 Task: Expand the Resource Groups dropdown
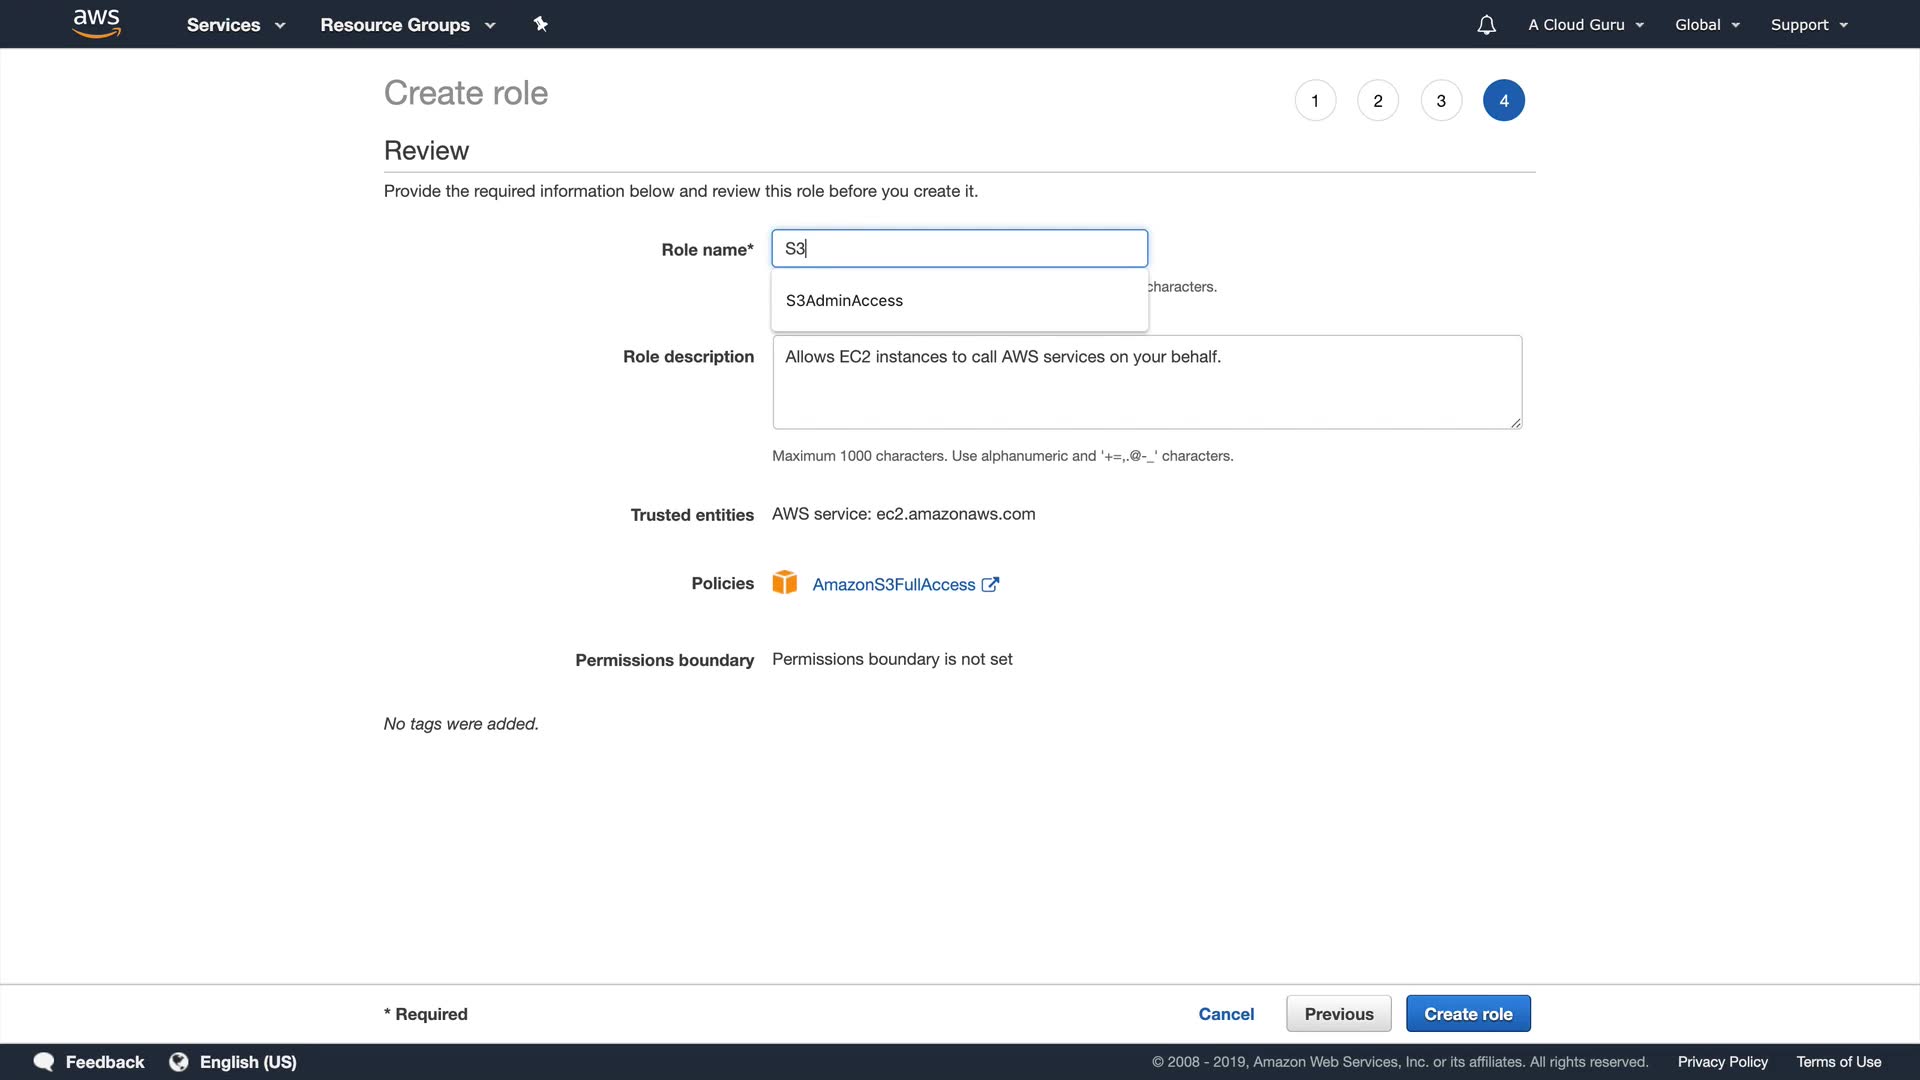pyautogui.click(x=407, y=25)
